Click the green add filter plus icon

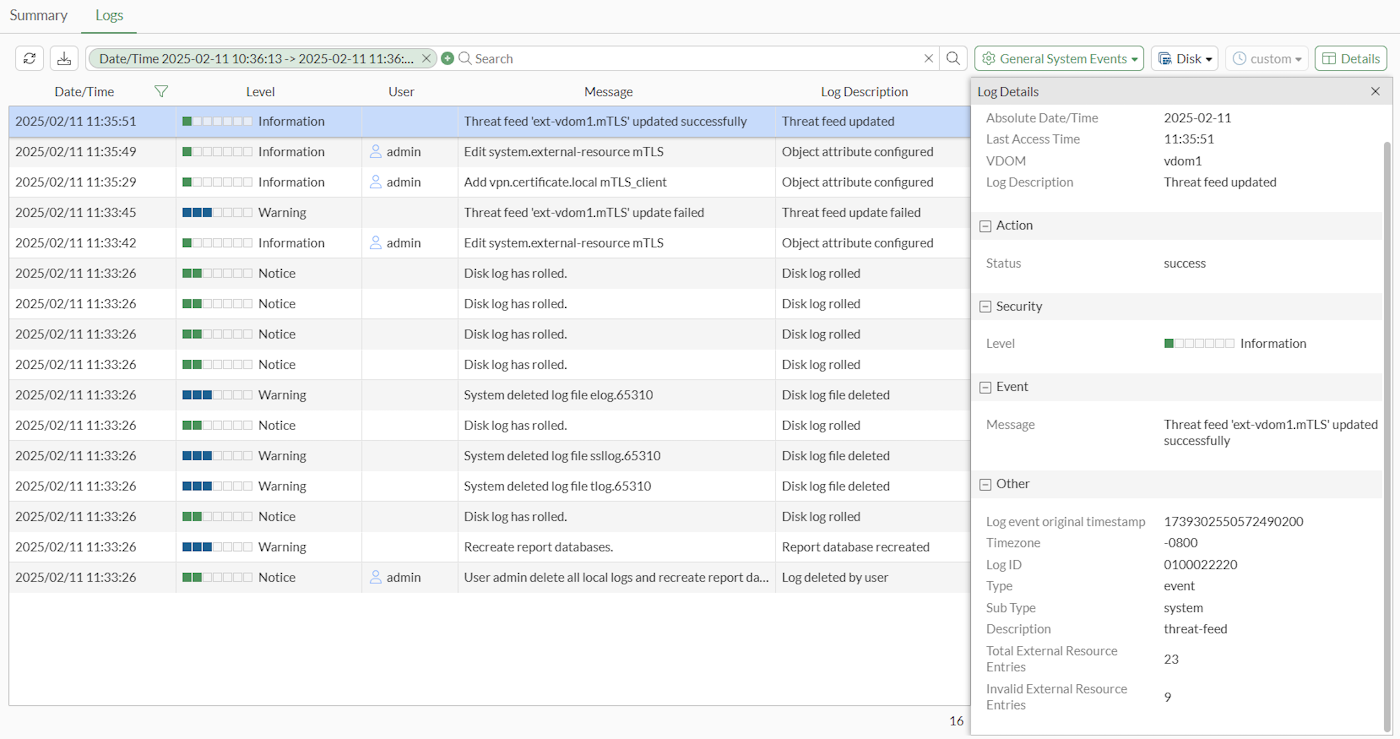[448, 59]
